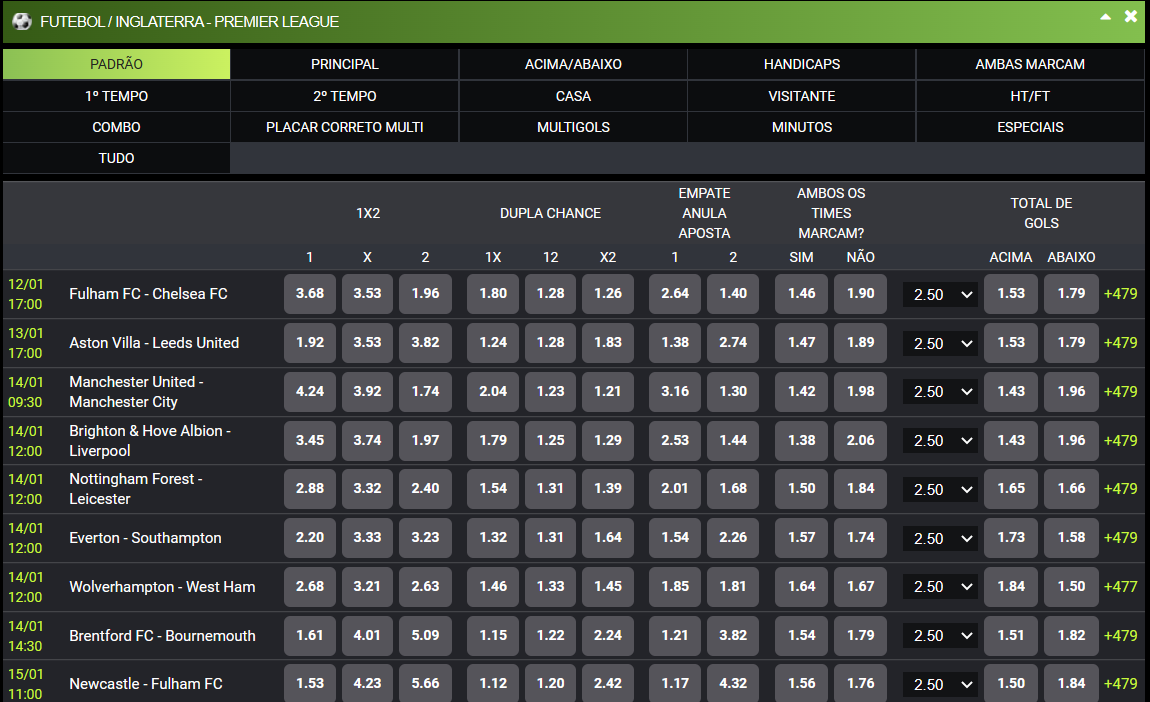This screenshot has height=702, width=1150.
Task: Select under 2.50 goals at 1.58 for Everton
Action: (1071, 538)
